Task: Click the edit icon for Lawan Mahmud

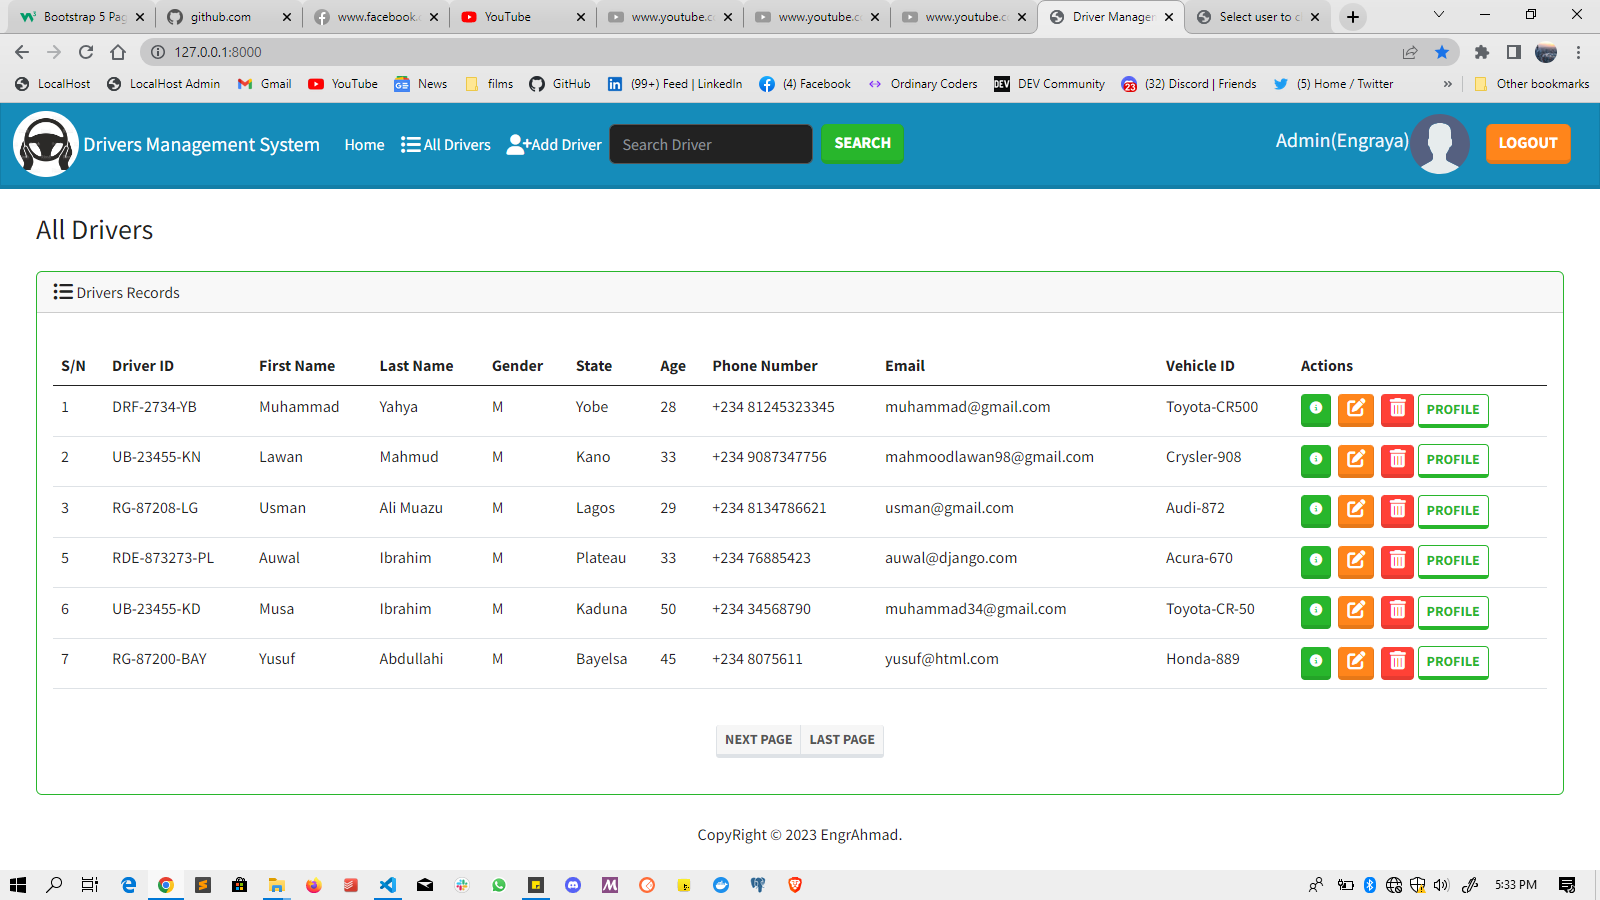Action: point(1356,461)
